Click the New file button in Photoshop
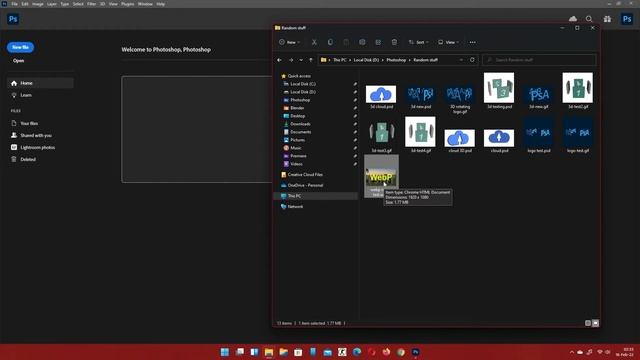This screenshot has height=360, width=640. point(20,47)
